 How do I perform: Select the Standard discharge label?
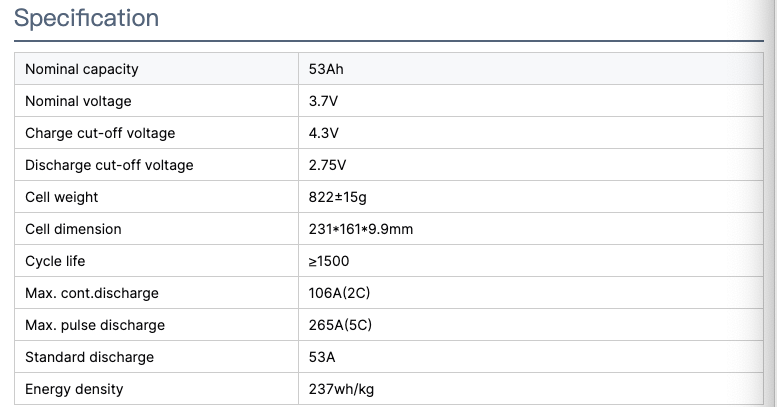tap(89, 357)
